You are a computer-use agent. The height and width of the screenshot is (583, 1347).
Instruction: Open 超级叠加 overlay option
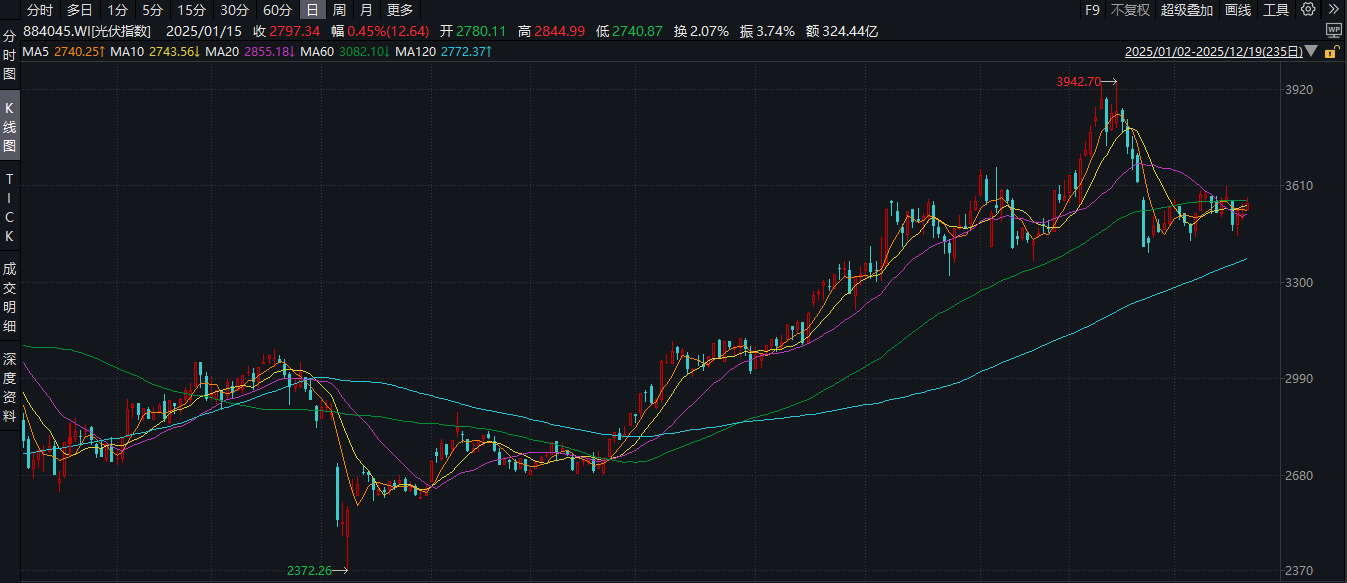[1187, 10]
